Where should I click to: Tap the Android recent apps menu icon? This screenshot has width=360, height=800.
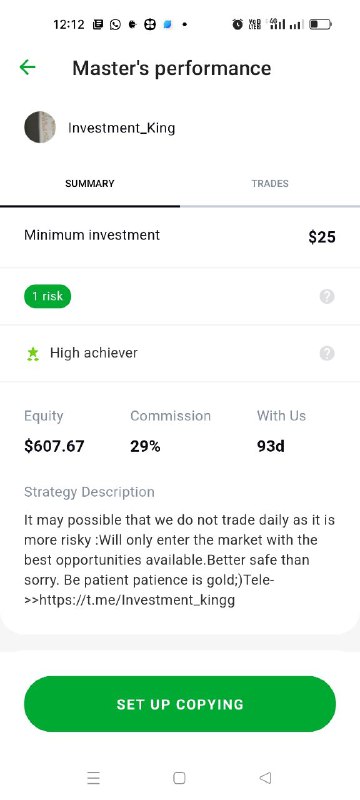point(94,778)
